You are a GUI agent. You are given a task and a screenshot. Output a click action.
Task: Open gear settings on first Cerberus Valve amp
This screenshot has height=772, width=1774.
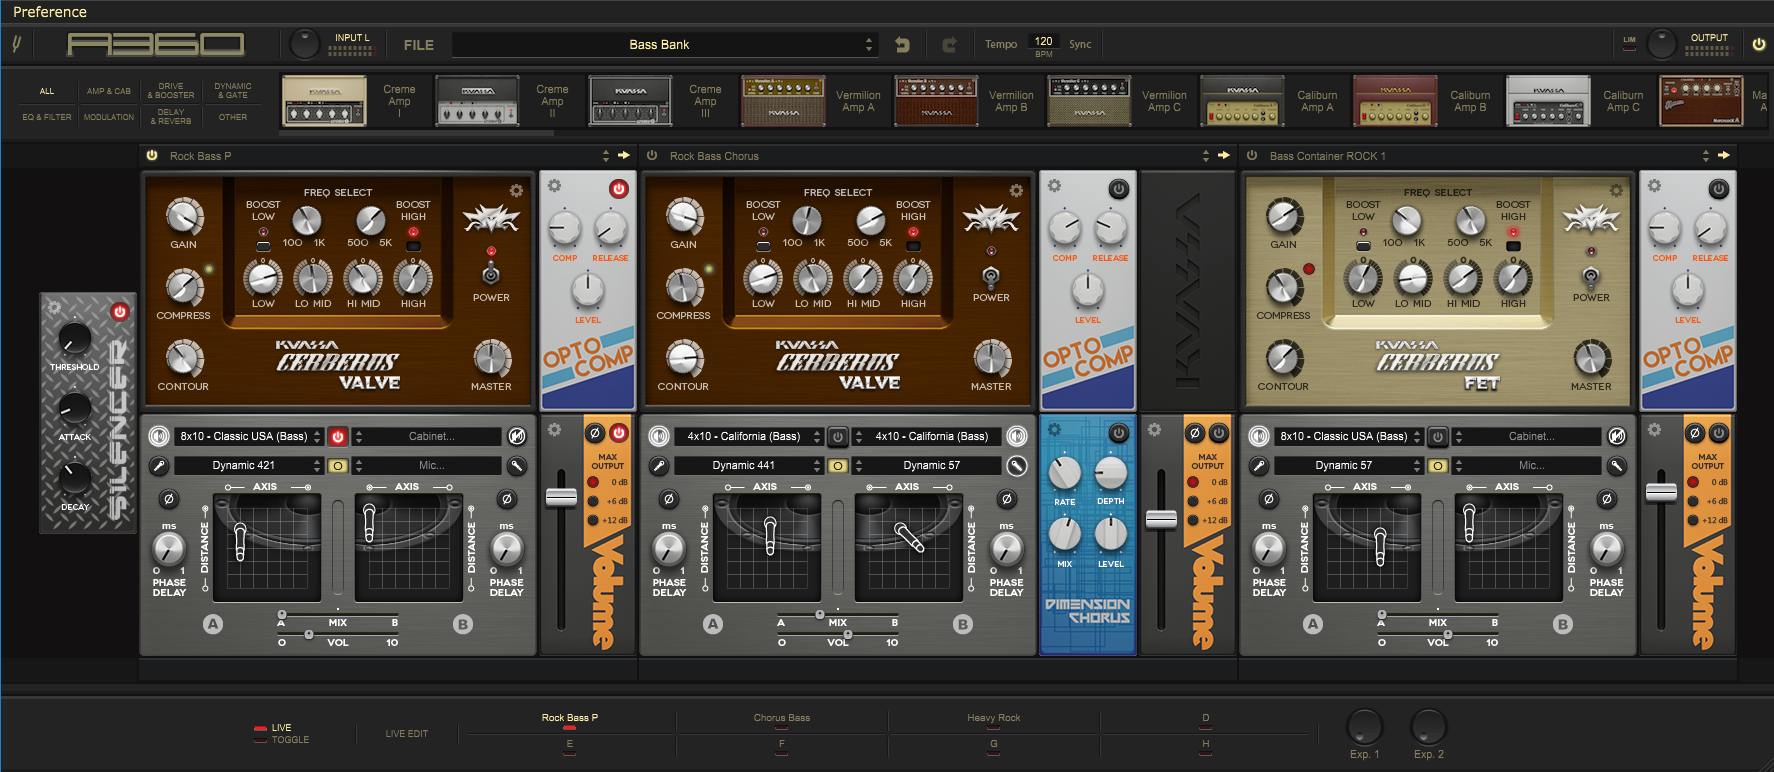516,191
